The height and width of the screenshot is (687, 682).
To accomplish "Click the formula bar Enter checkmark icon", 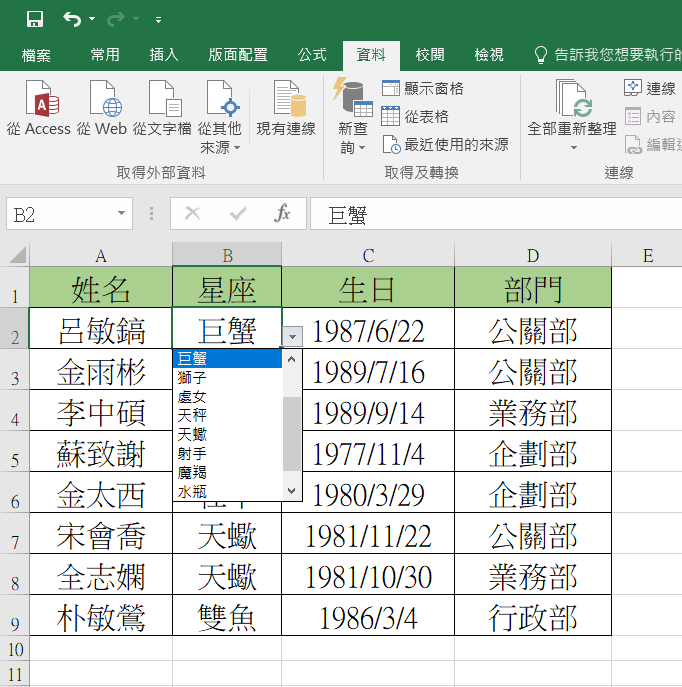I will [238, 214].
